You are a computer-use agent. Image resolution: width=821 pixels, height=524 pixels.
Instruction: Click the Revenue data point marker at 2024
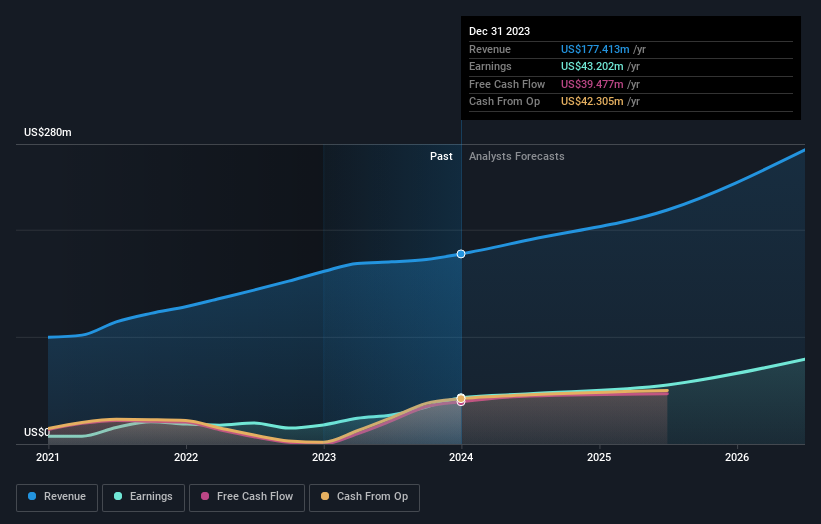coord(461,254)
